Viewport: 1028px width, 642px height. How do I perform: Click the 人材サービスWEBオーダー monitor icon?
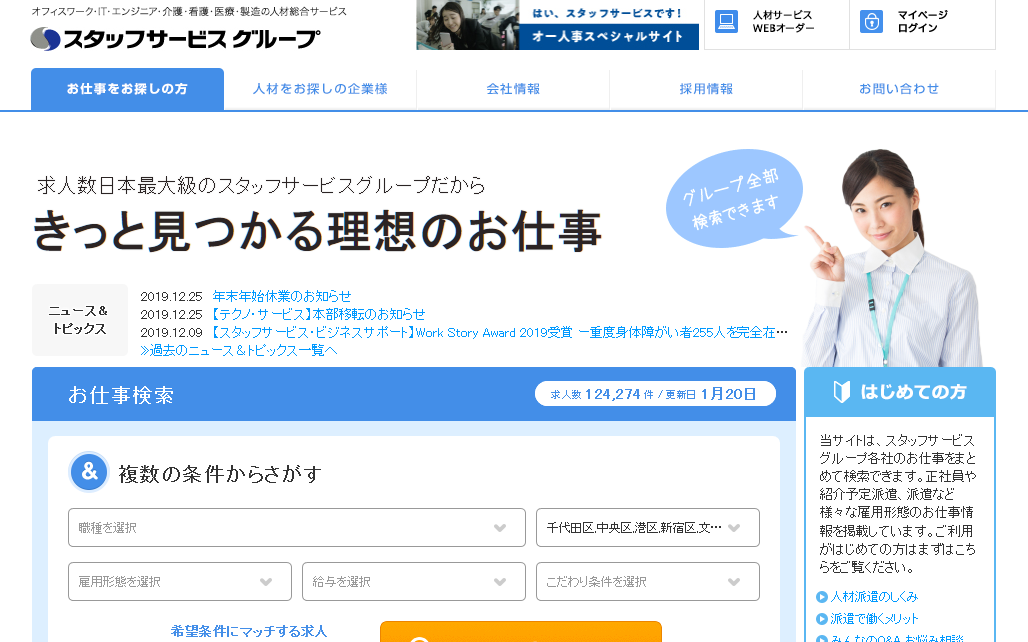pos(727,22)
